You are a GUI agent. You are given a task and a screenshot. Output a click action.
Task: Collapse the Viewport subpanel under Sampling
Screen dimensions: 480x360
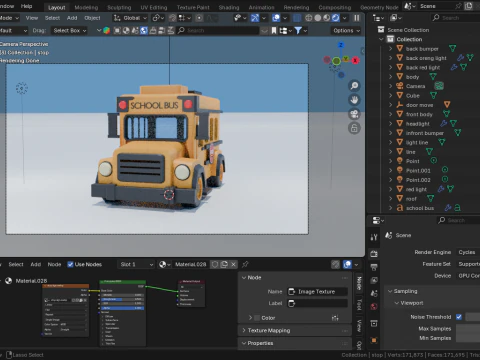pyautogui.click(x=397, y=303)
